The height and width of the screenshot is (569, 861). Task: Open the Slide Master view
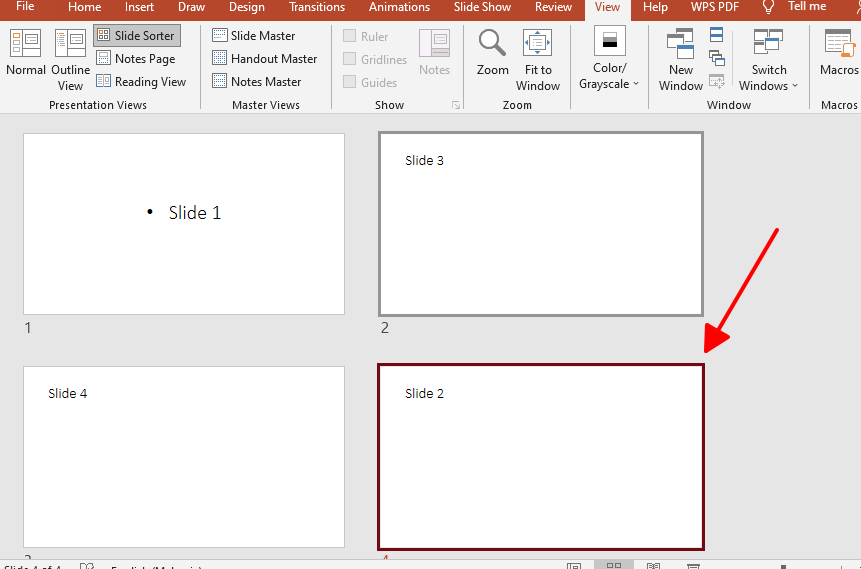[x=254, y=35]
